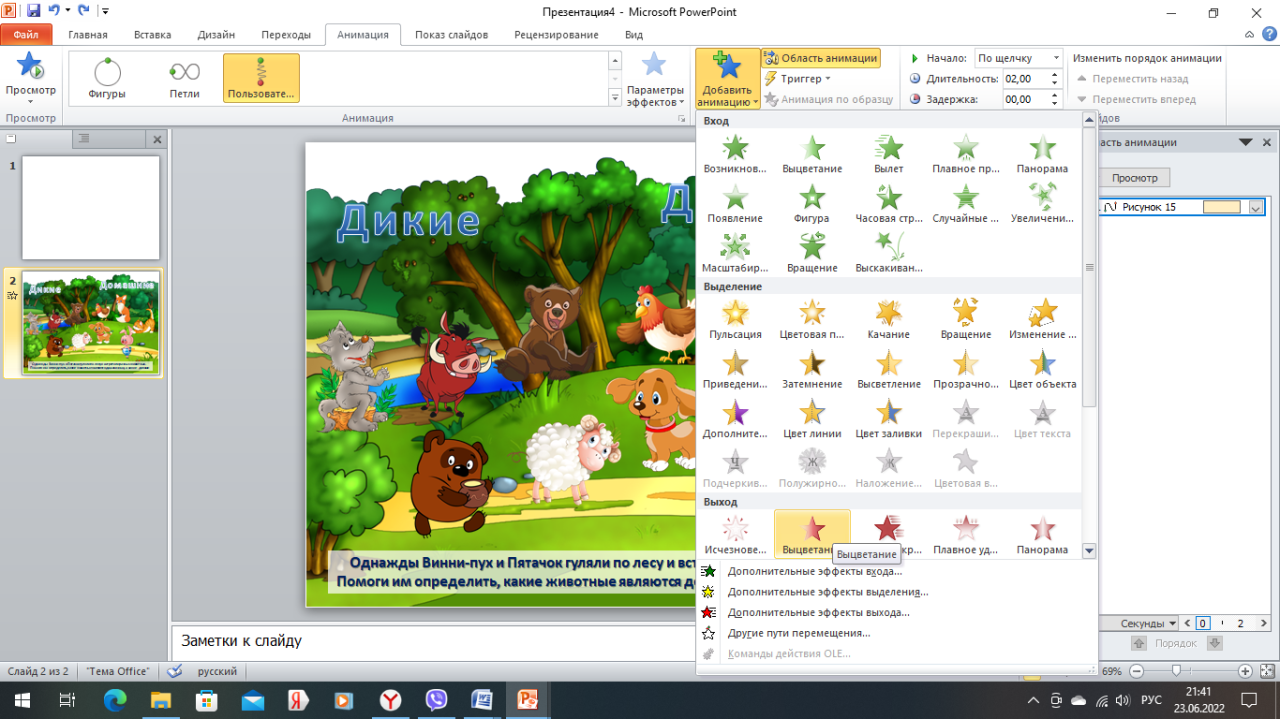Apply the Выскакиван... entrance effect
The width and height of the screenshot is (1280, 719).
(889, 253)
